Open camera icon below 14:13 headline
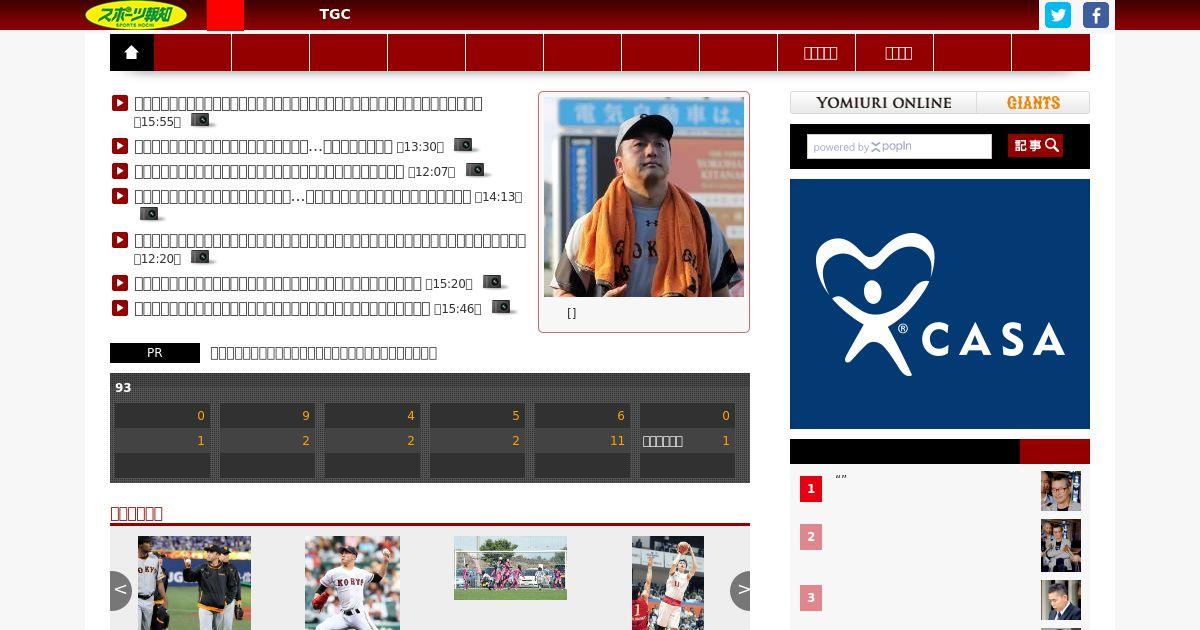Viewport: 1200px width, 630px height. point(150,213)
